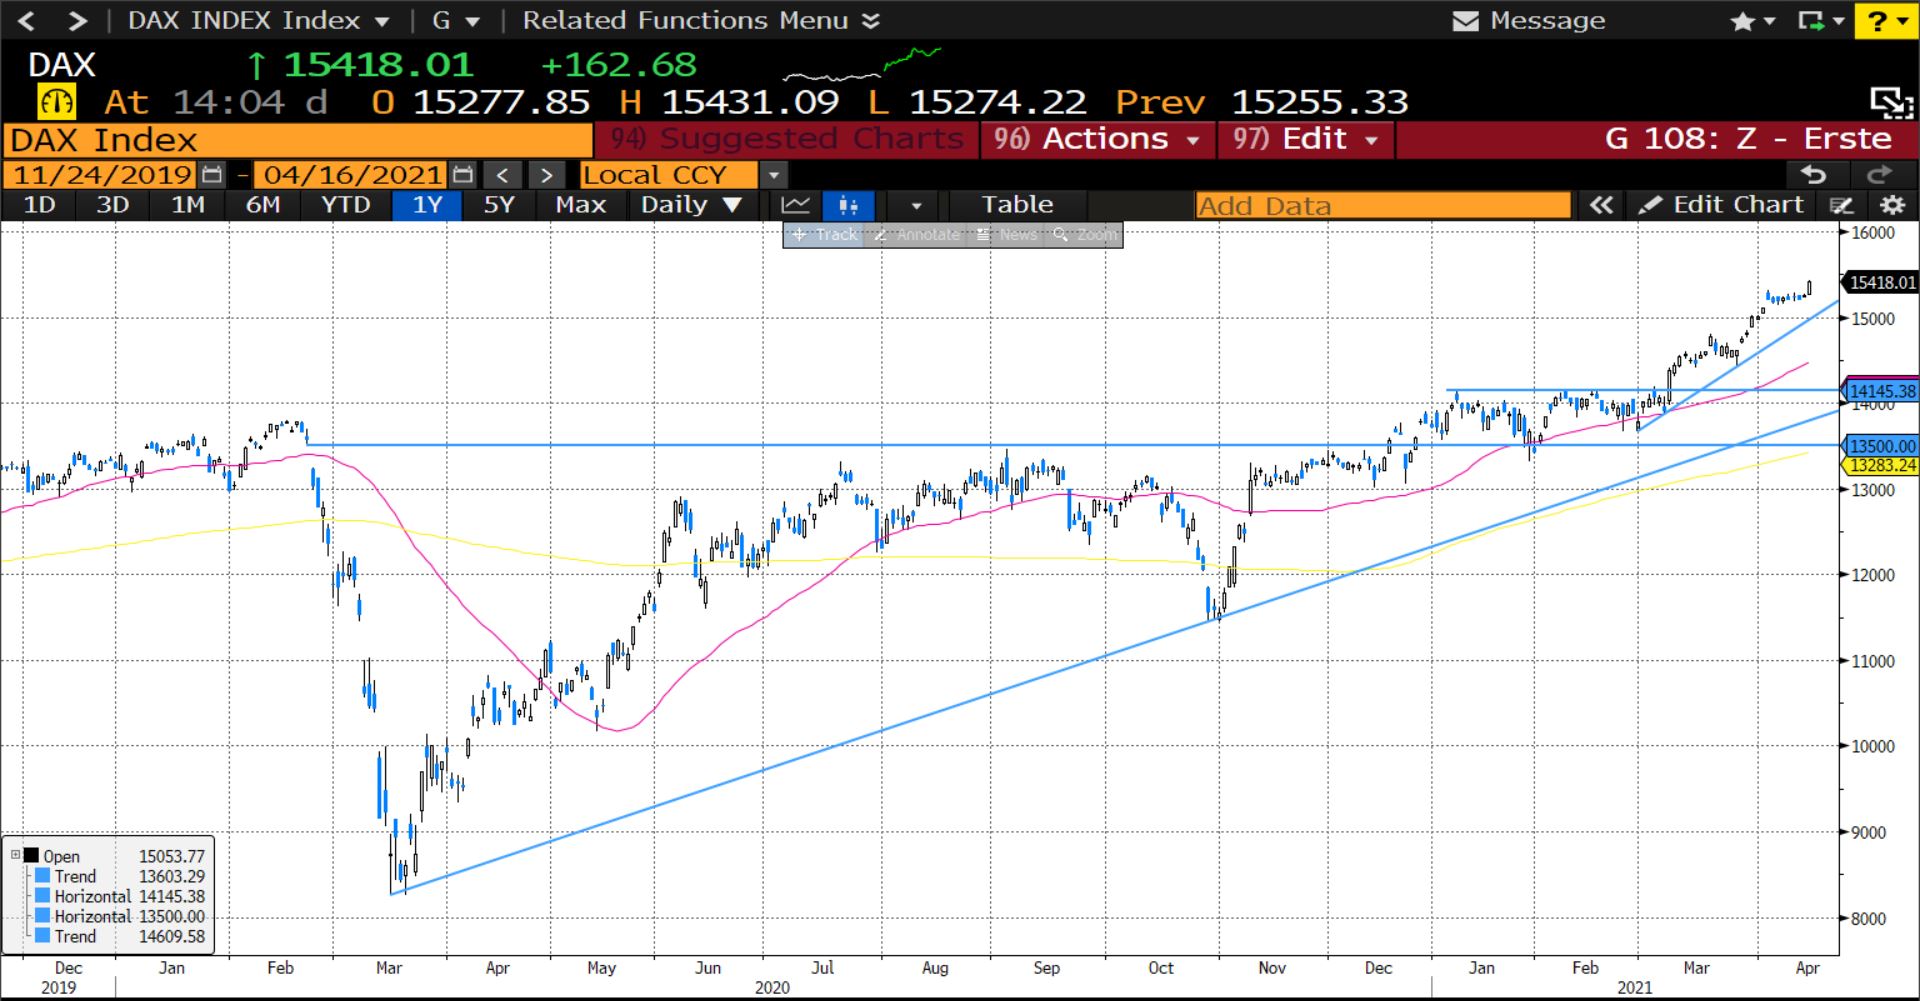Select the 6M time range
This screenshot has width=1920, height=1001.
[262, 205]
